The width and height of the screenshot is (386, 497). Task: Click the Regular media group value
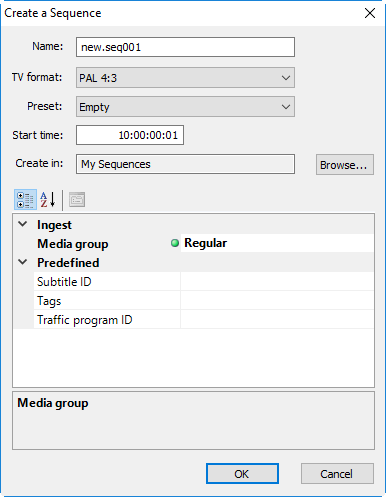(x=206, y=243)
